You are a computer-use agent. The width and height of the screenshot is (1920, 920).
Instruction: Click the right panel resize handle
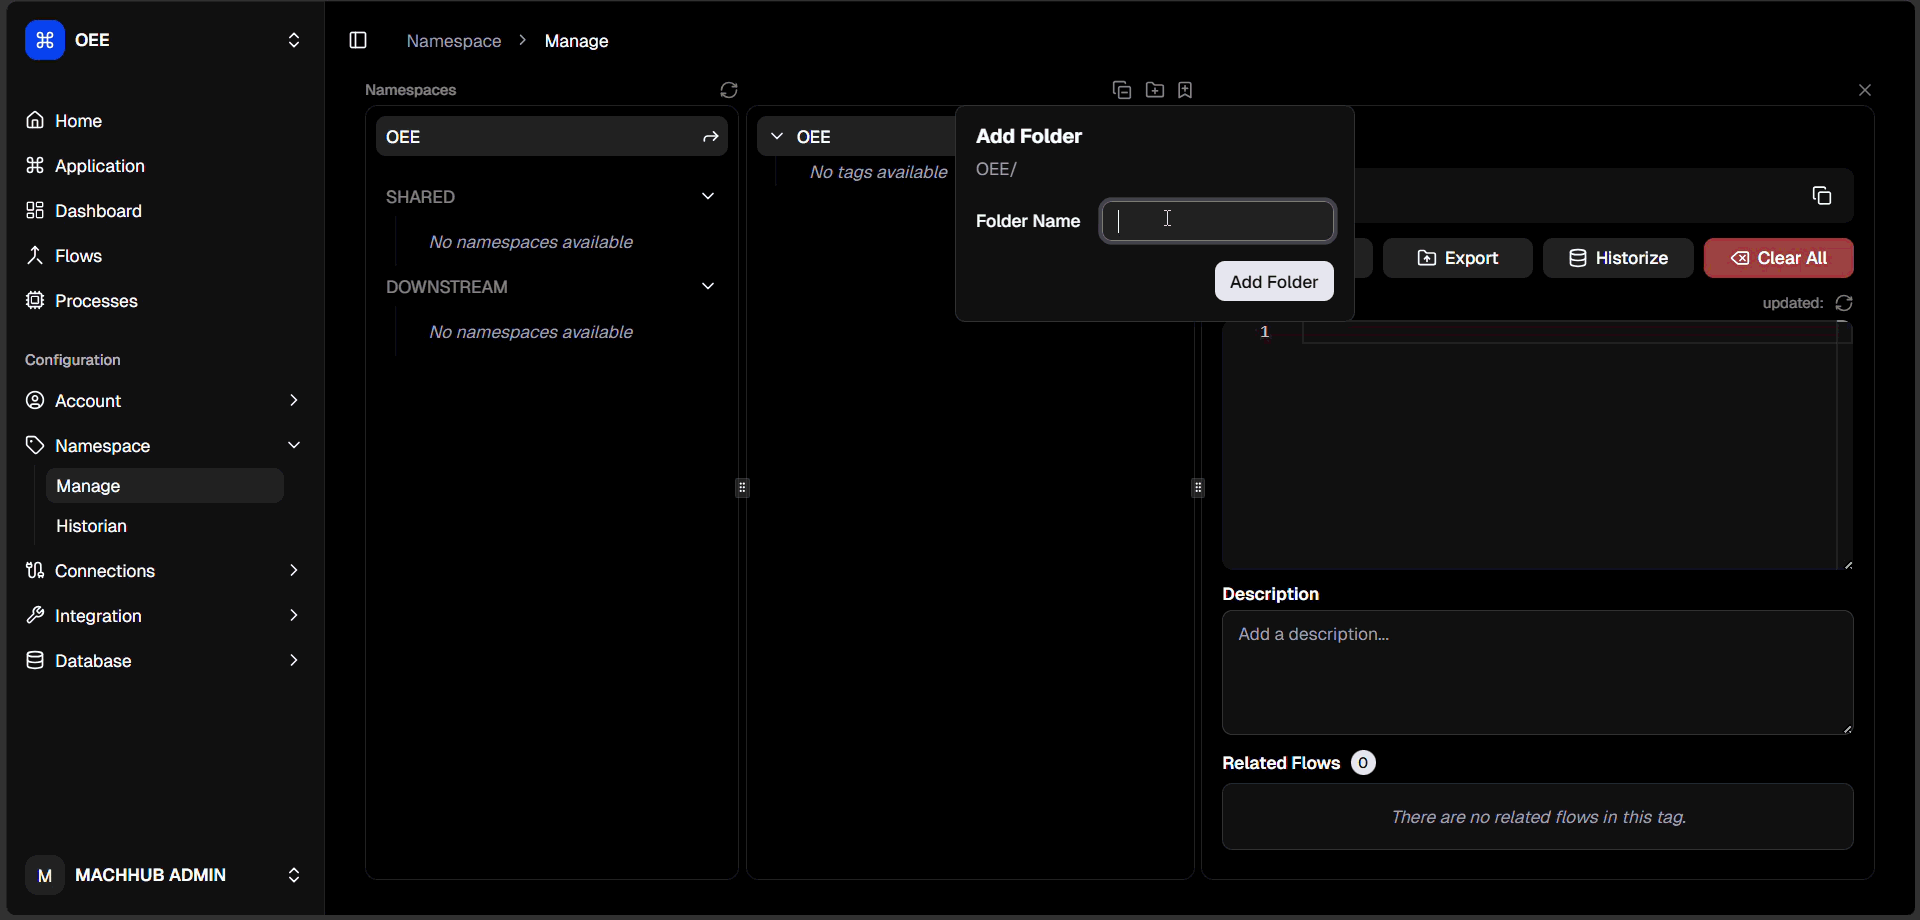point(1198,488)
